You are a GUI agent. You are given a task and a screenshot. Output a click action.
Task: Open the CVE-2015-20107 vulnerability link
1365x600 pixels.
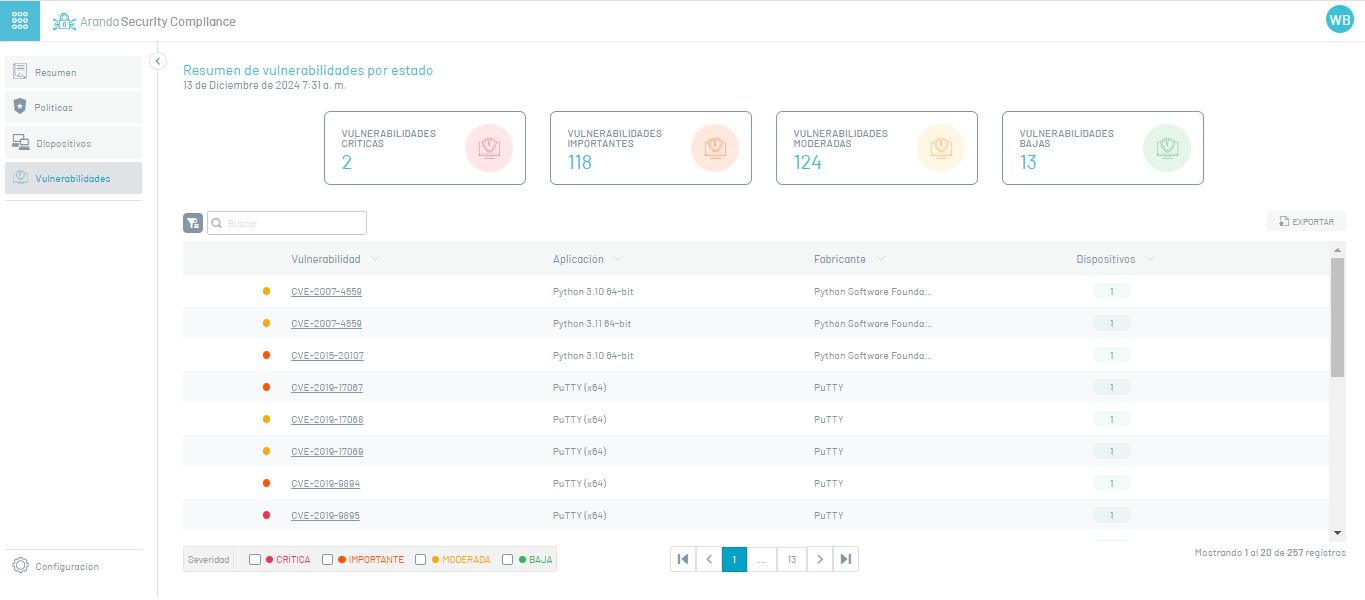[327, 356]
